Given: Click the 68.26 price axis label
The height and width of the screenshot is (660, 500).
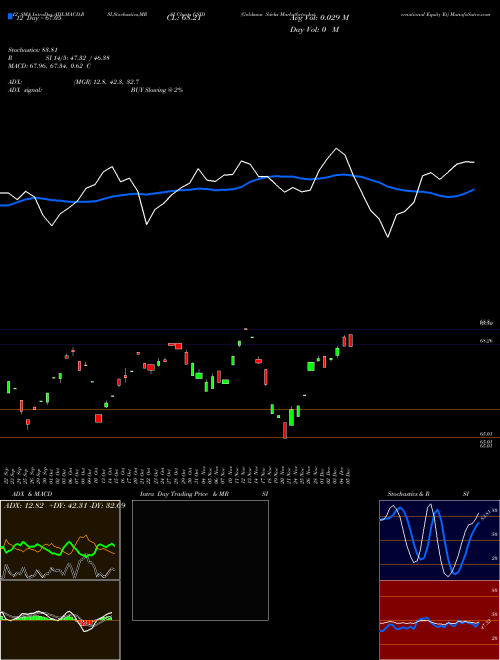Looking at the screenshot, I should point(486,341).
